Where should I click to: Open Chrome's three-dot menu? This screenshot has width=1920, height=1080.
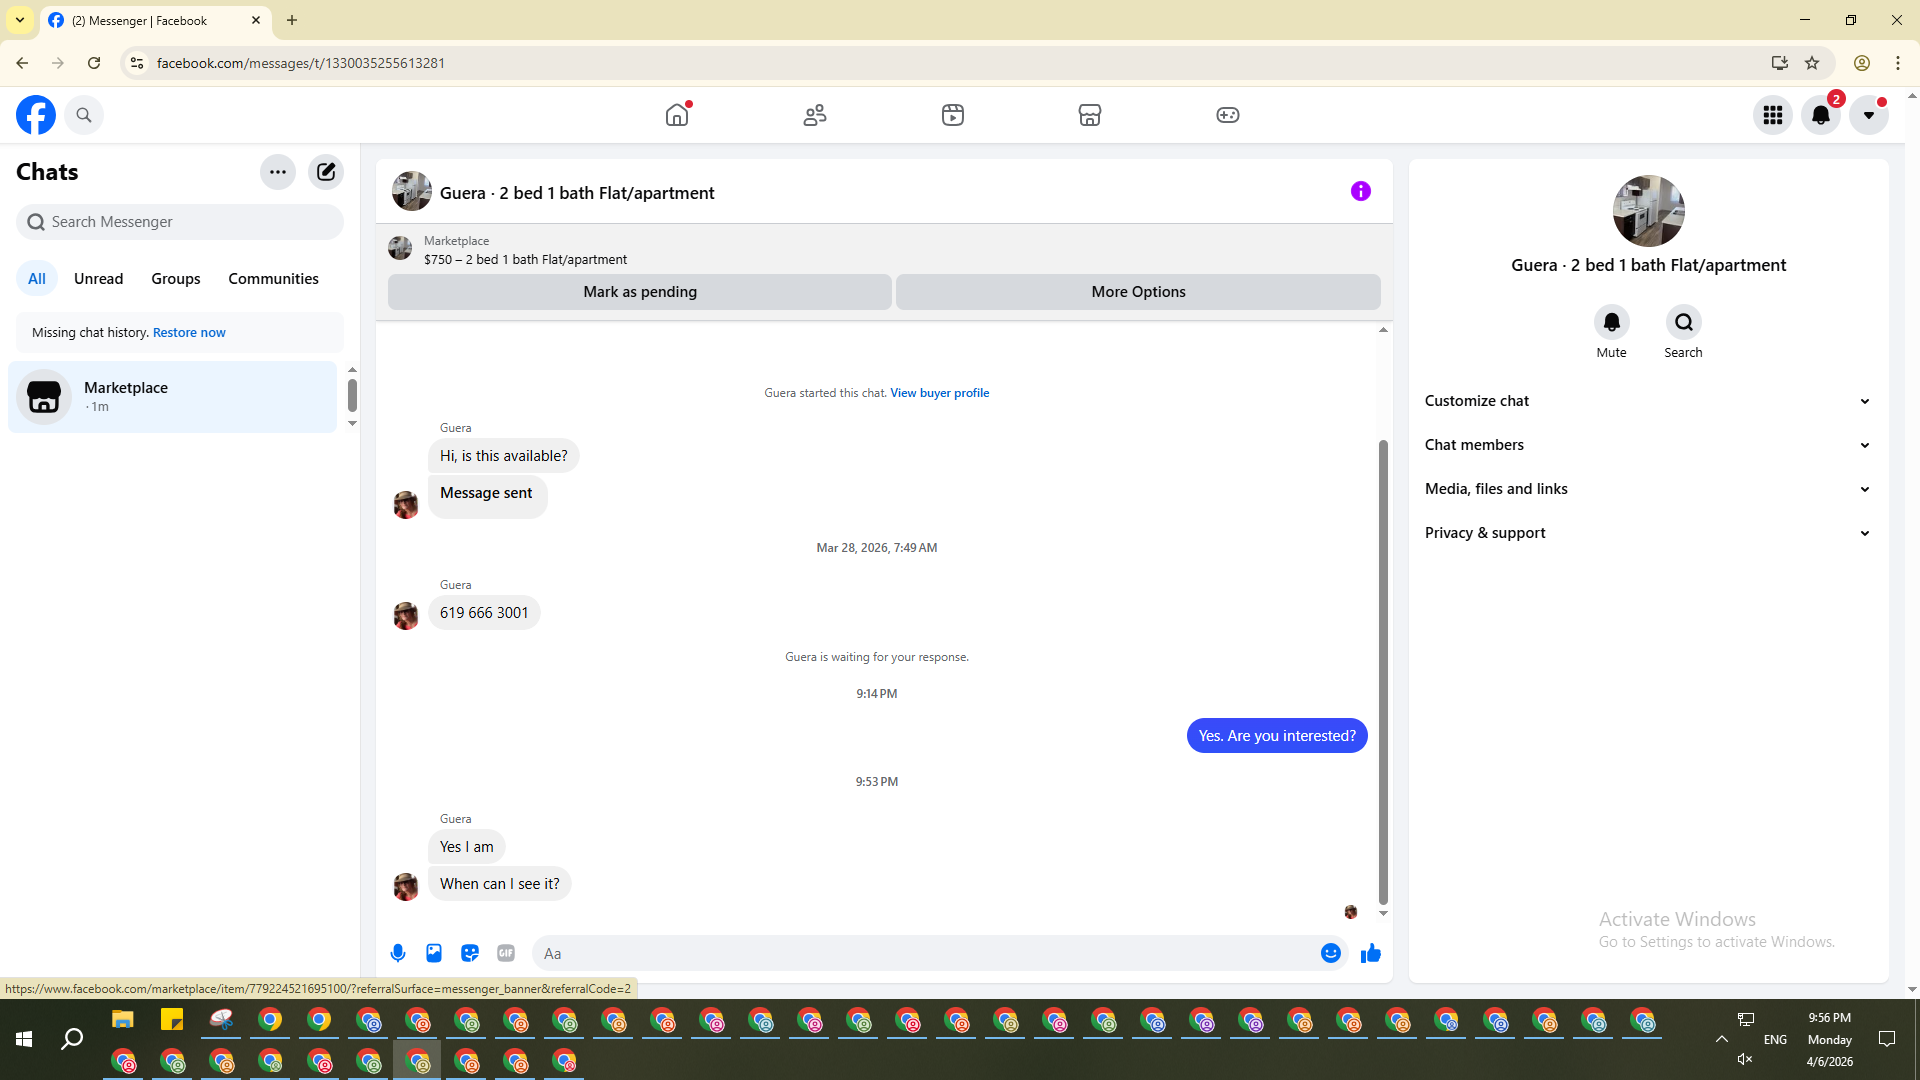pos(1898,63)
